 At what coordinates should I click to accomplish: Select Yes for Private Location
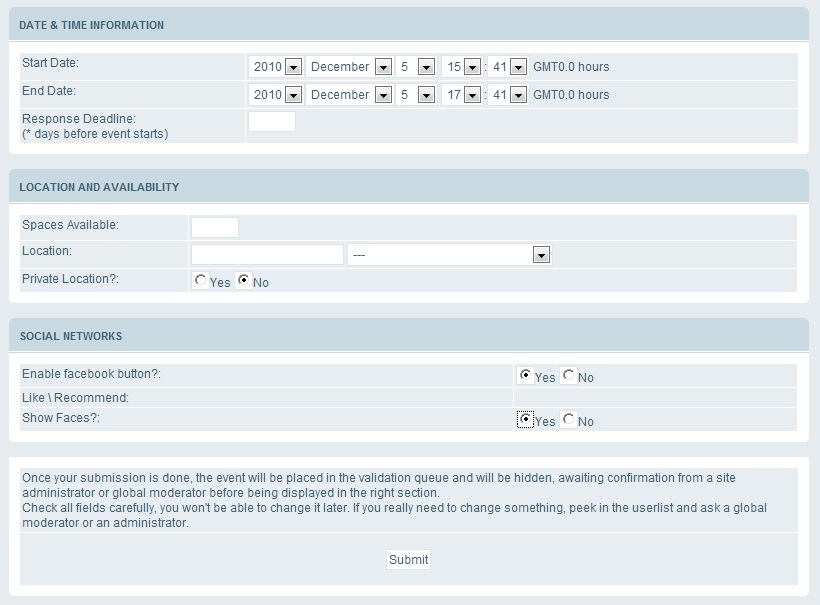point(201,281)
